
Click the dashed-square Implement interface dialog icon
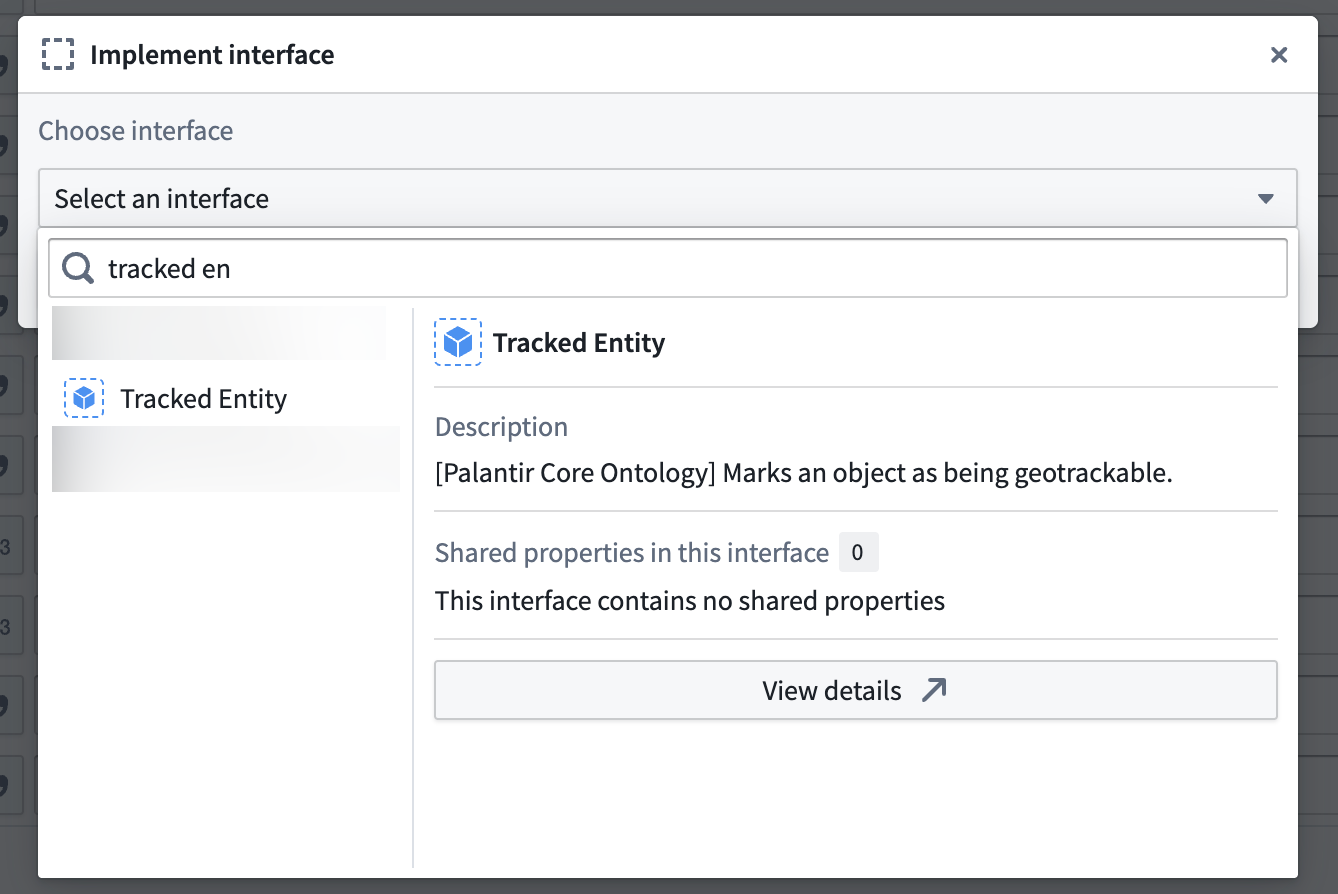click(x=58, y=54)
